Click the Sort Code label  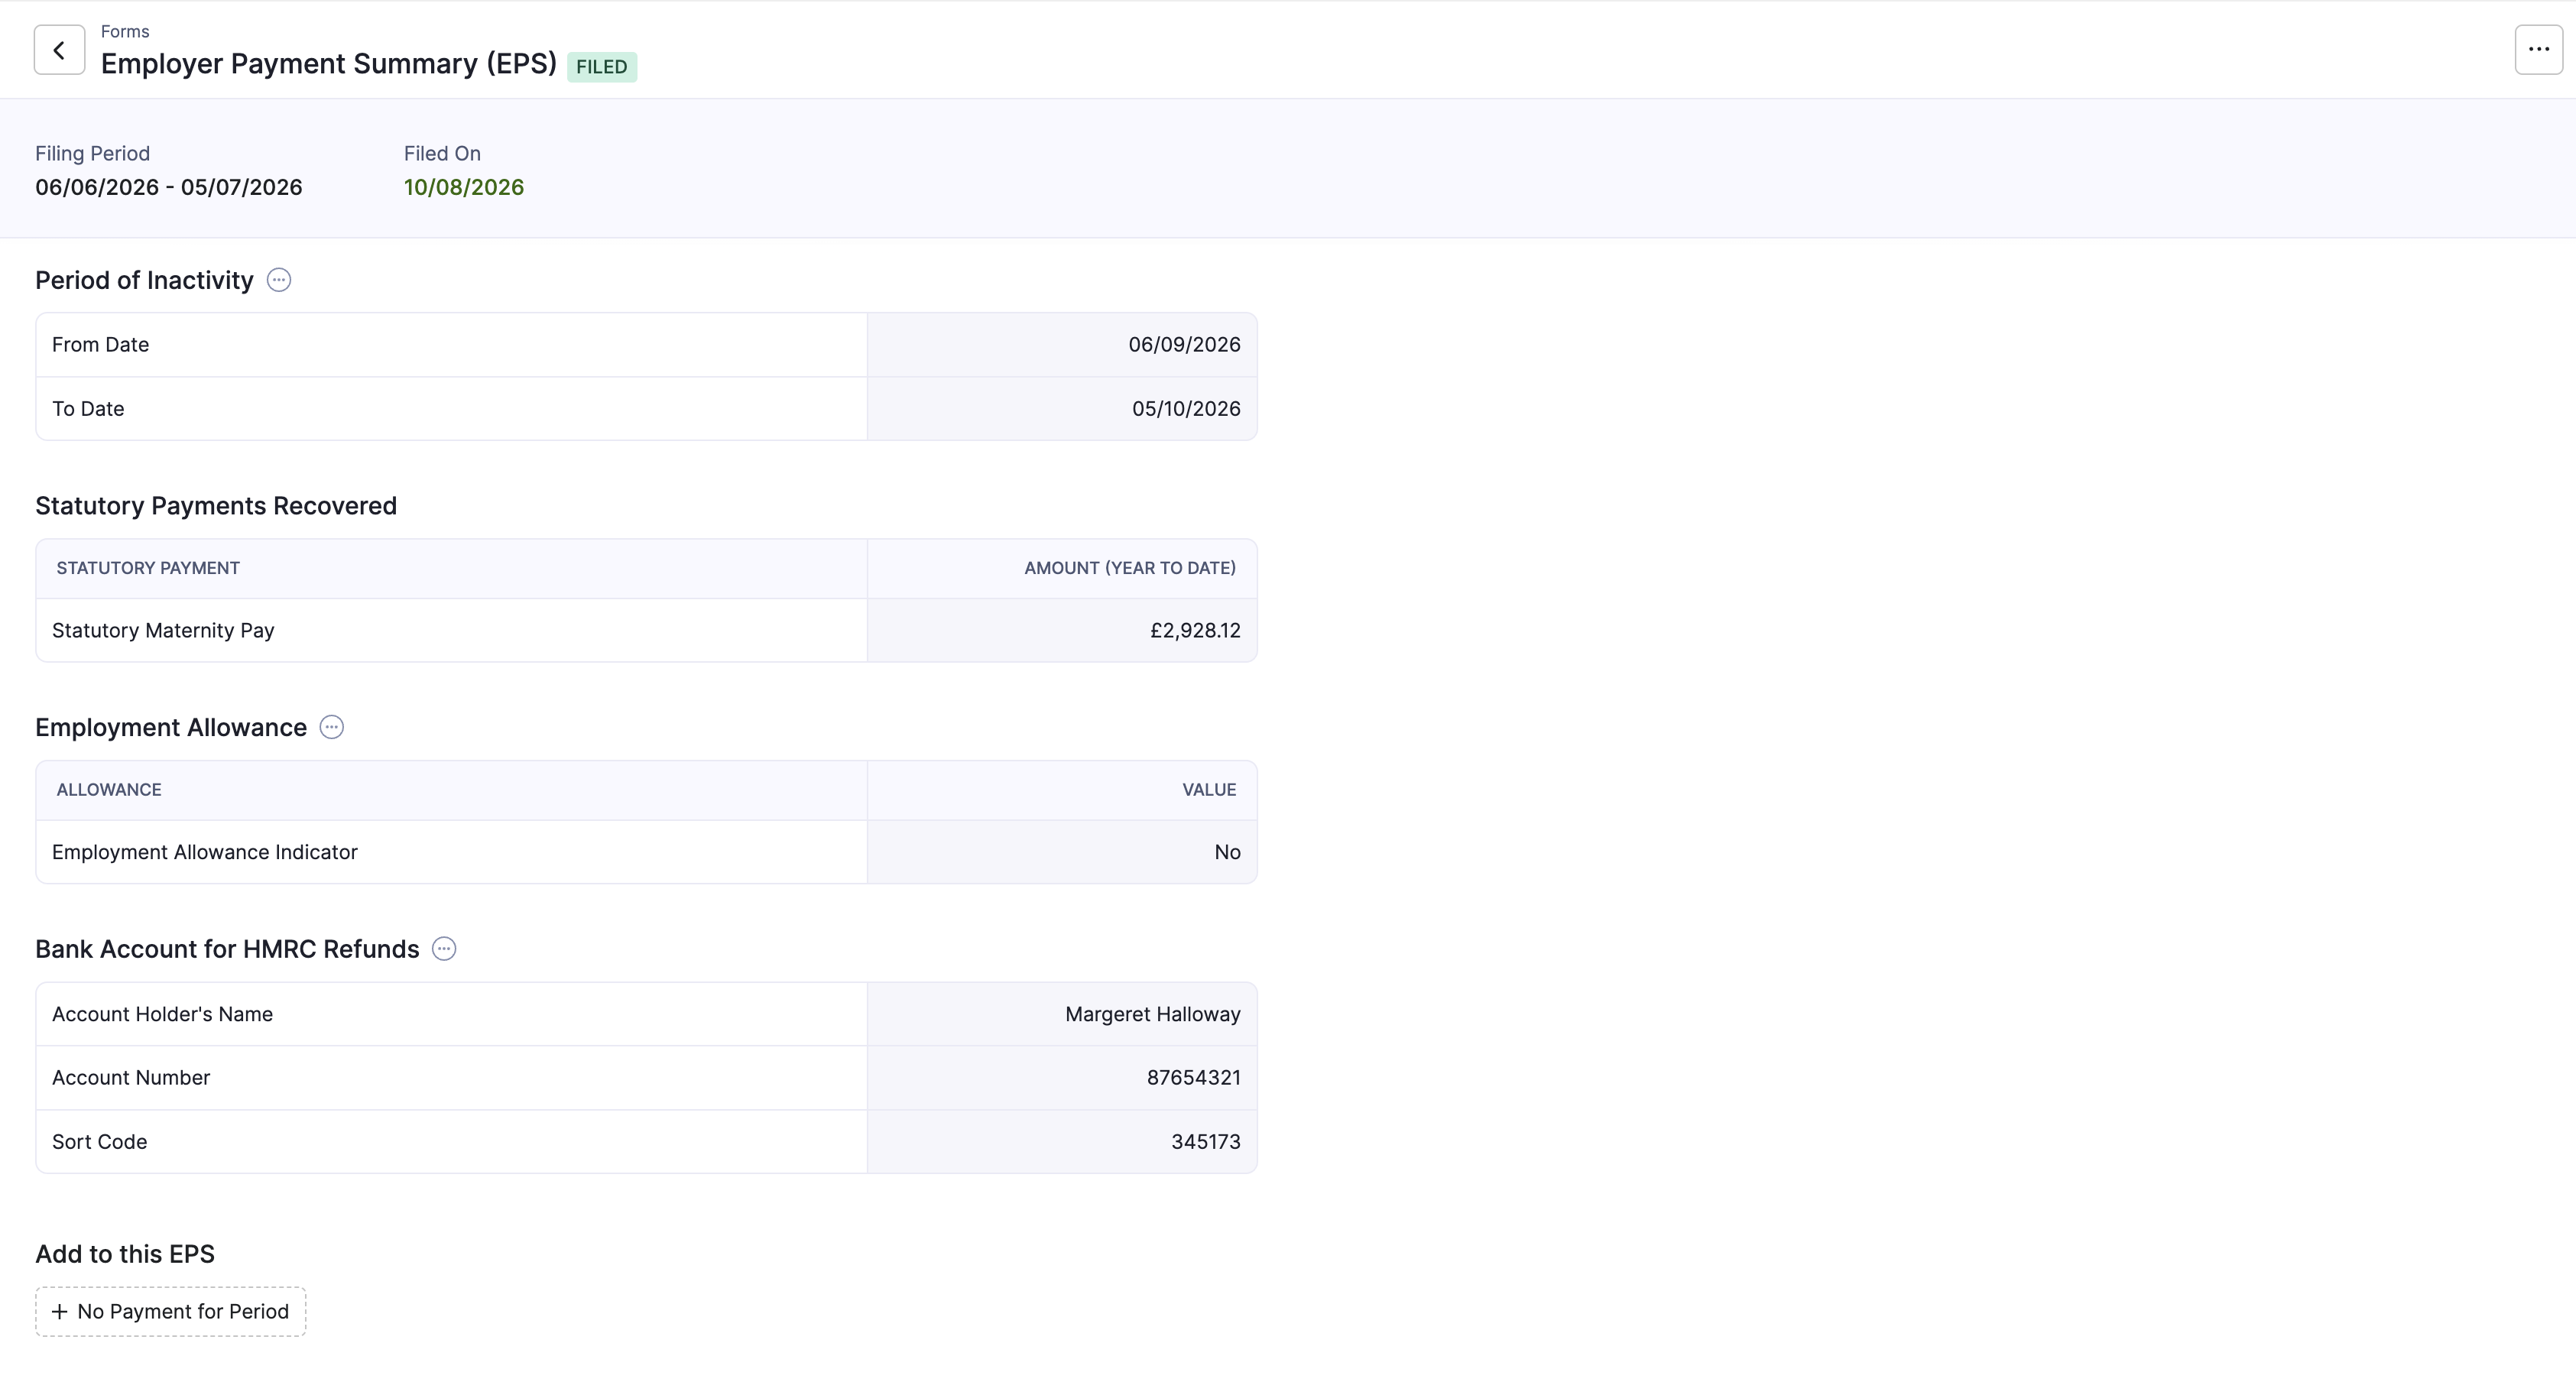click(99, 1141)
